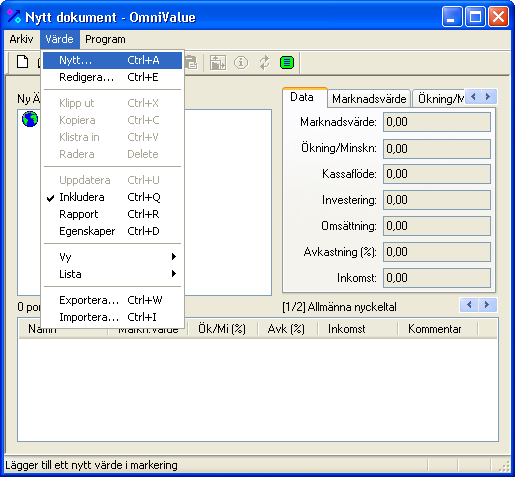Screen dimensions: 515x477
Task: Click the Investering value field
Action: coord(437,200)
